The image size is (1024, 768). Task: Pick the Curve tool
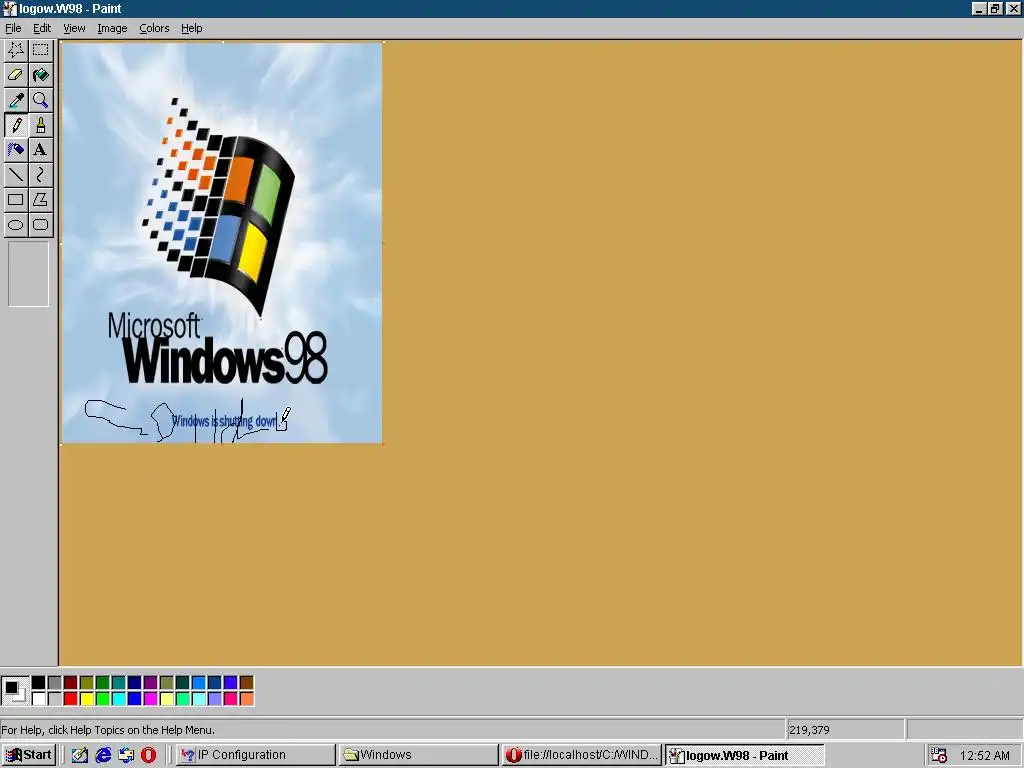[x=40, y=174]
